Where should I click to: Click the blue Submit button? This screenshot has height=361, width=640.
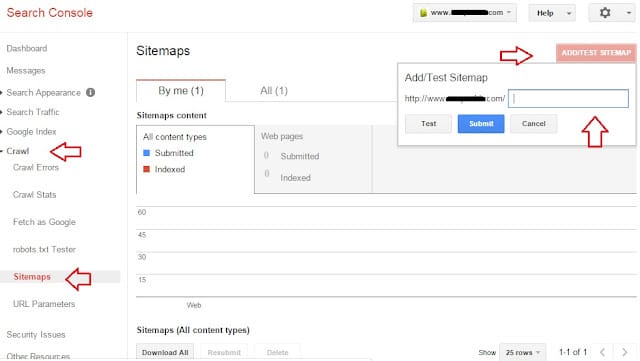(481, 124)
